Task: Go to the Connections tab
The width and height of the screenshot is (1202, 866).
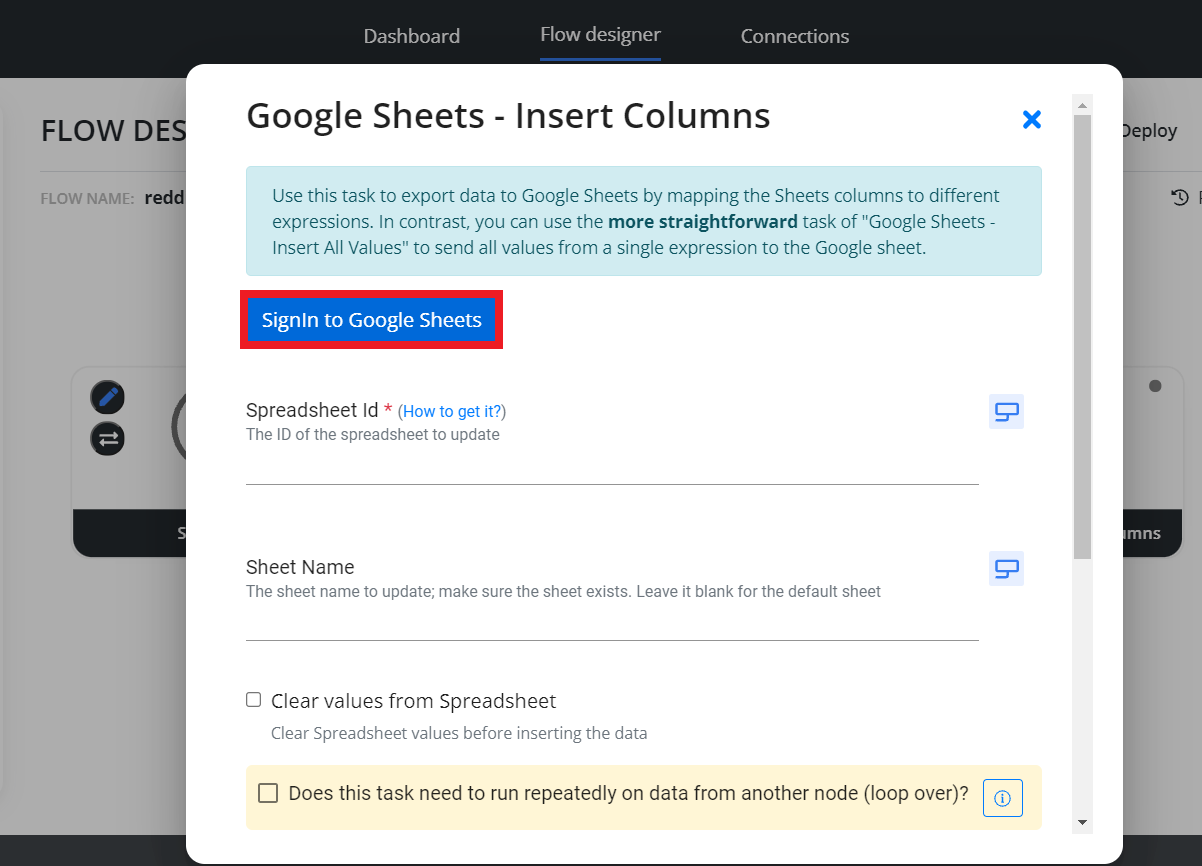Action: click(795, 36)
